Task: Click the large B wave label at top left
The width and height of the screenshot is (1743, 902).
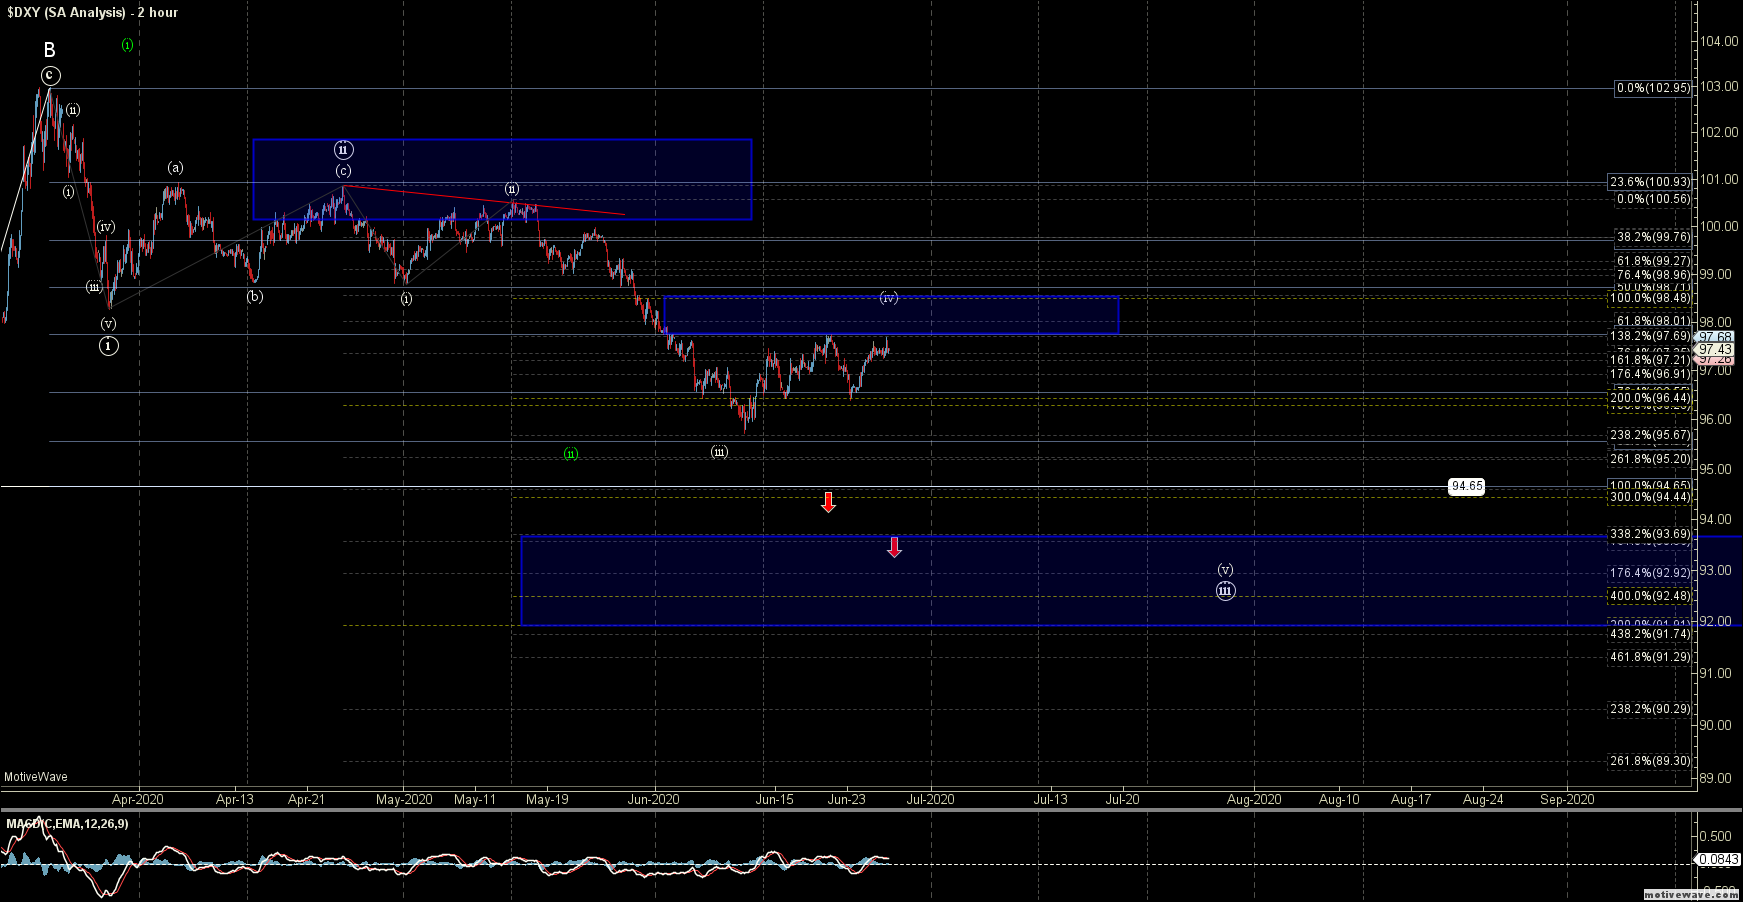Action: 49,50
